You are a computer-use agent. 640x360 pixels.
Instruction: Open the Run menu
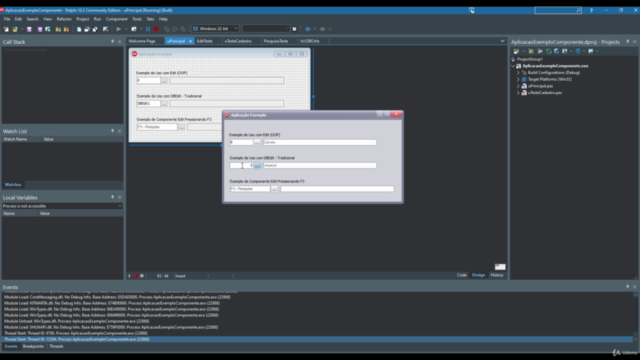click(97, 19)
